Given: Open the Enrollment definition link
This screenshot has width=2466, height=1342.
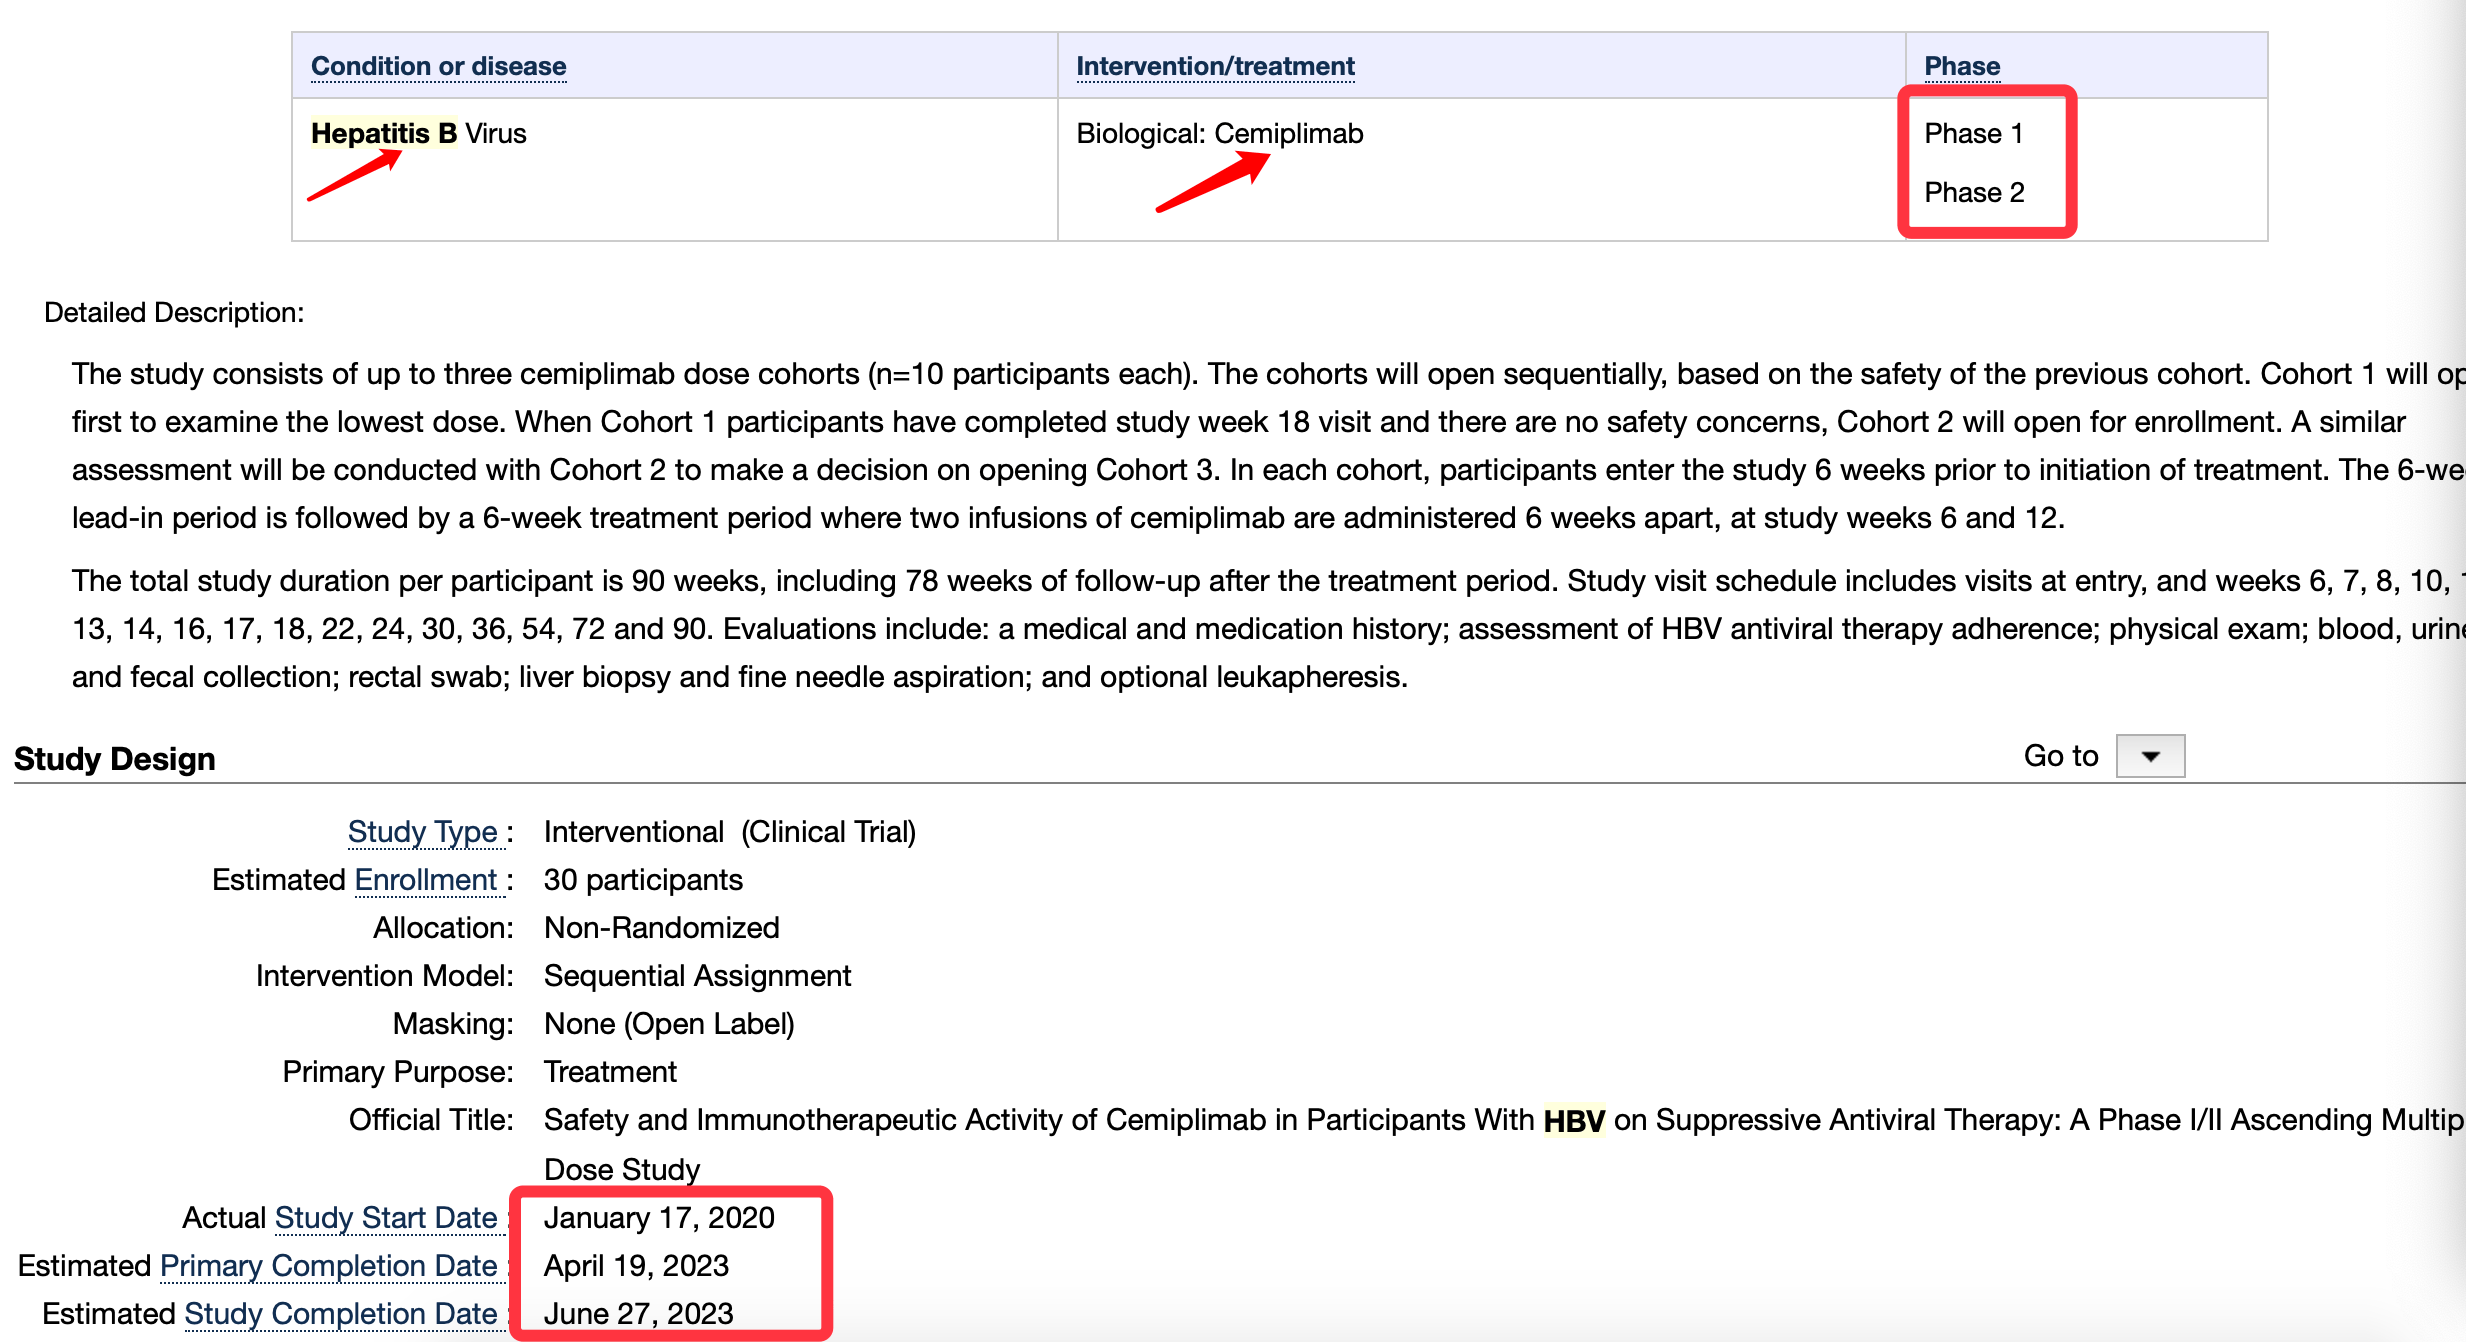Looking at the screenshot, I should tap(426, 880).
